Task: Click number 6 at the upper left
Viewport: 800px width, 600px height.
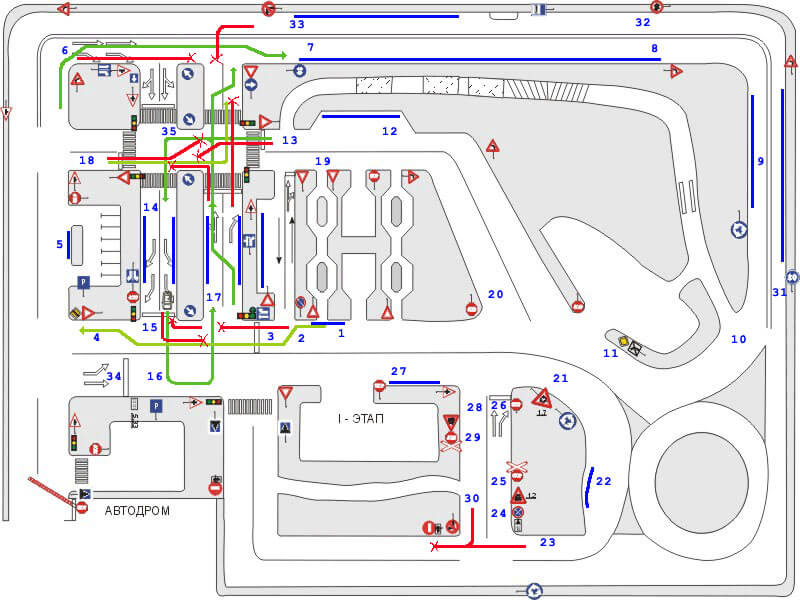Action: coord(65,51)
